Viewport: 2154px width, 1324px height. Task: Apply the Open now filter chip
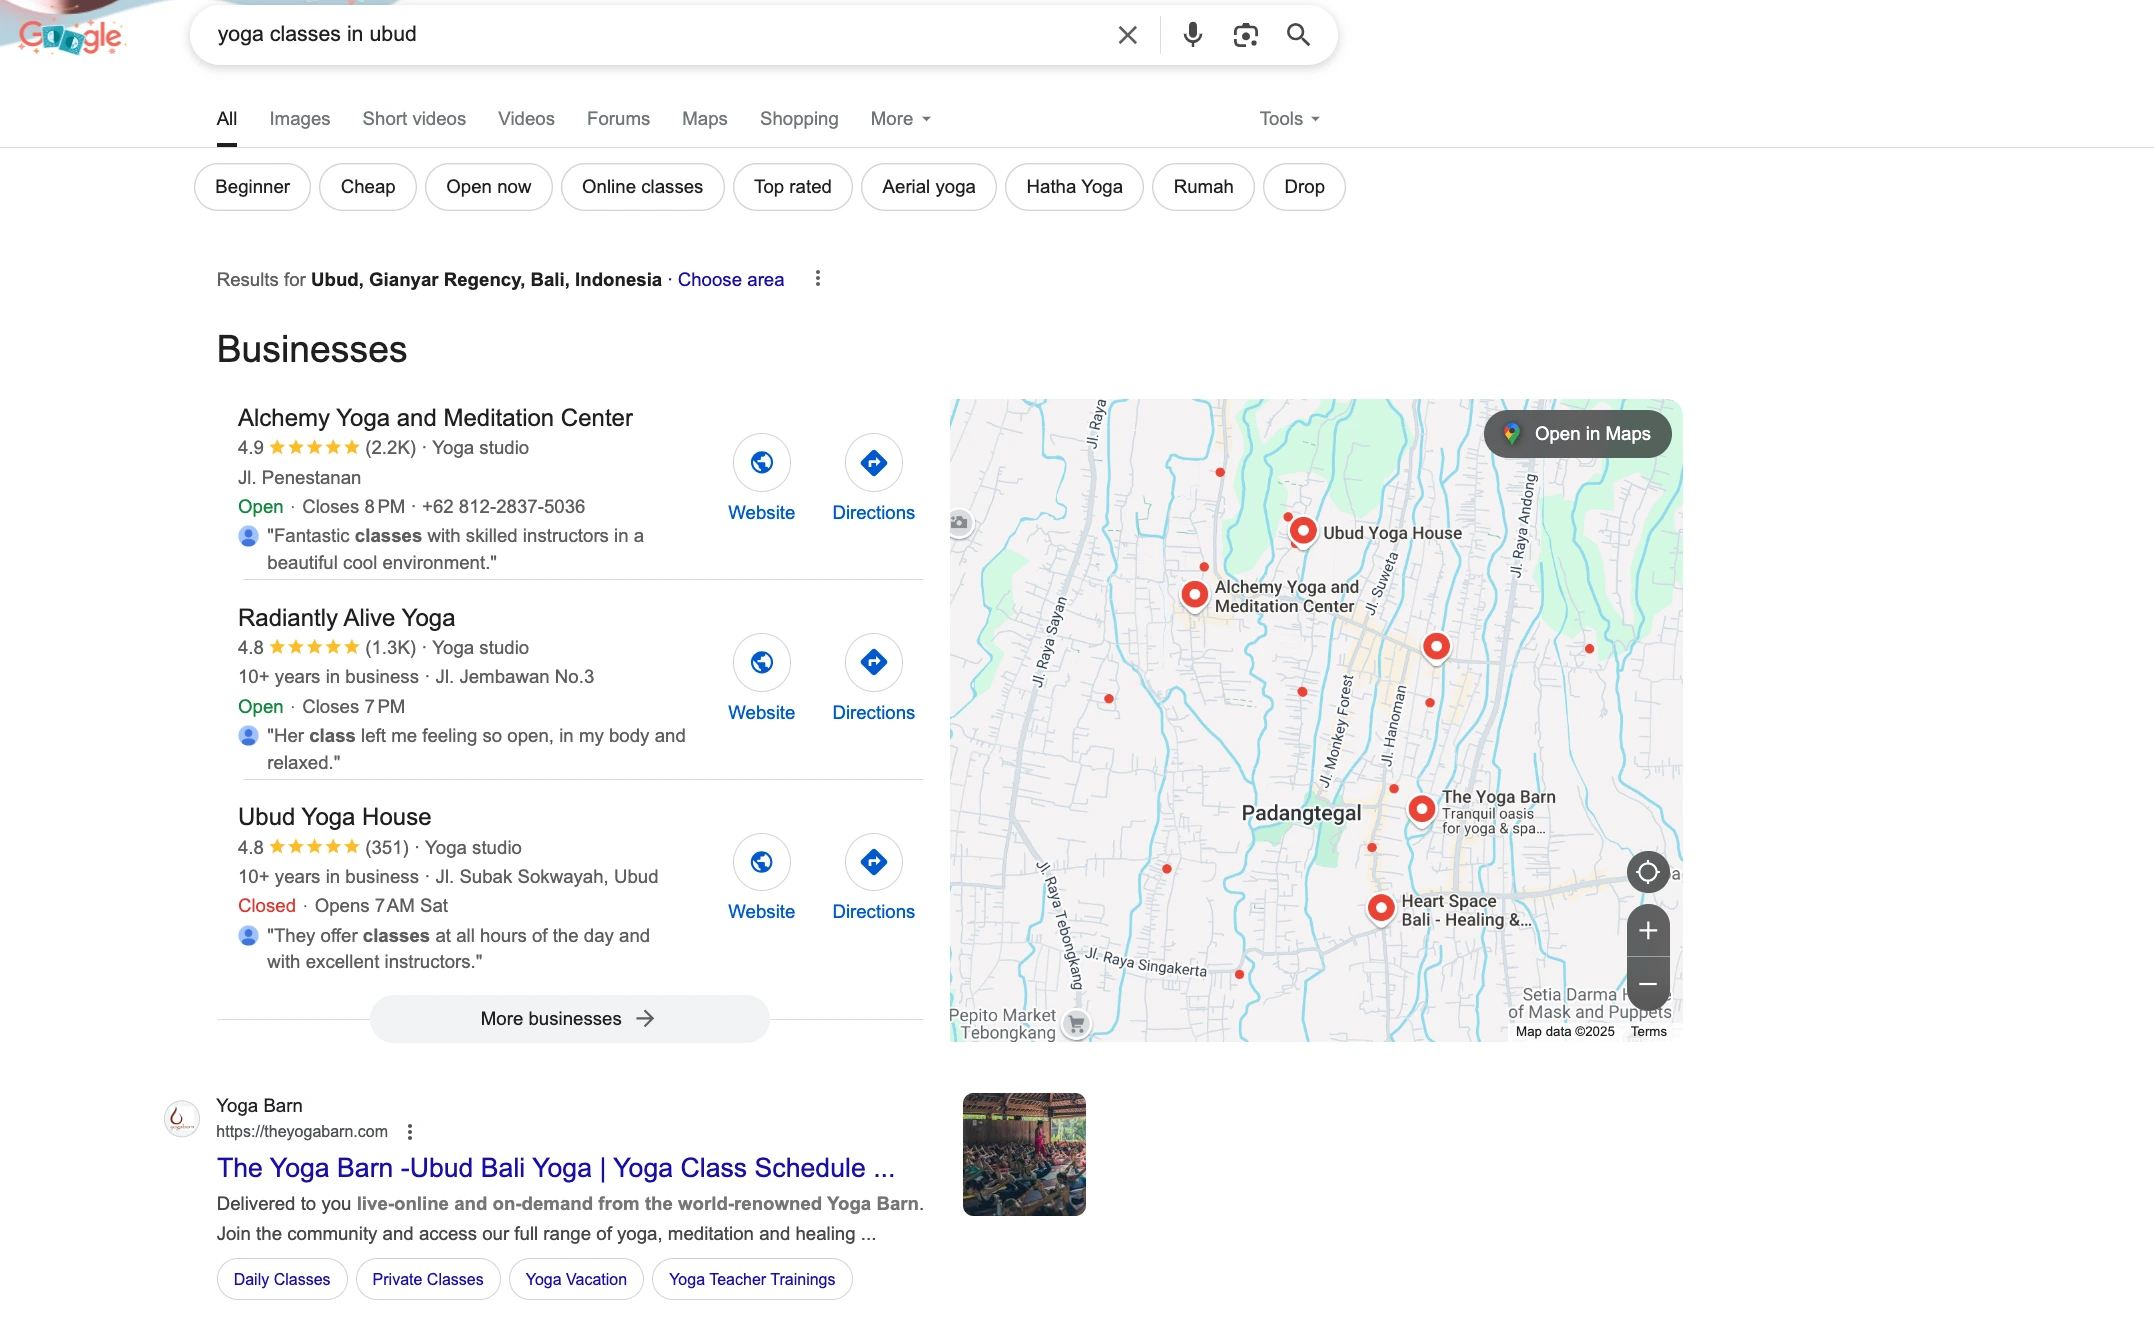point(489,187)
